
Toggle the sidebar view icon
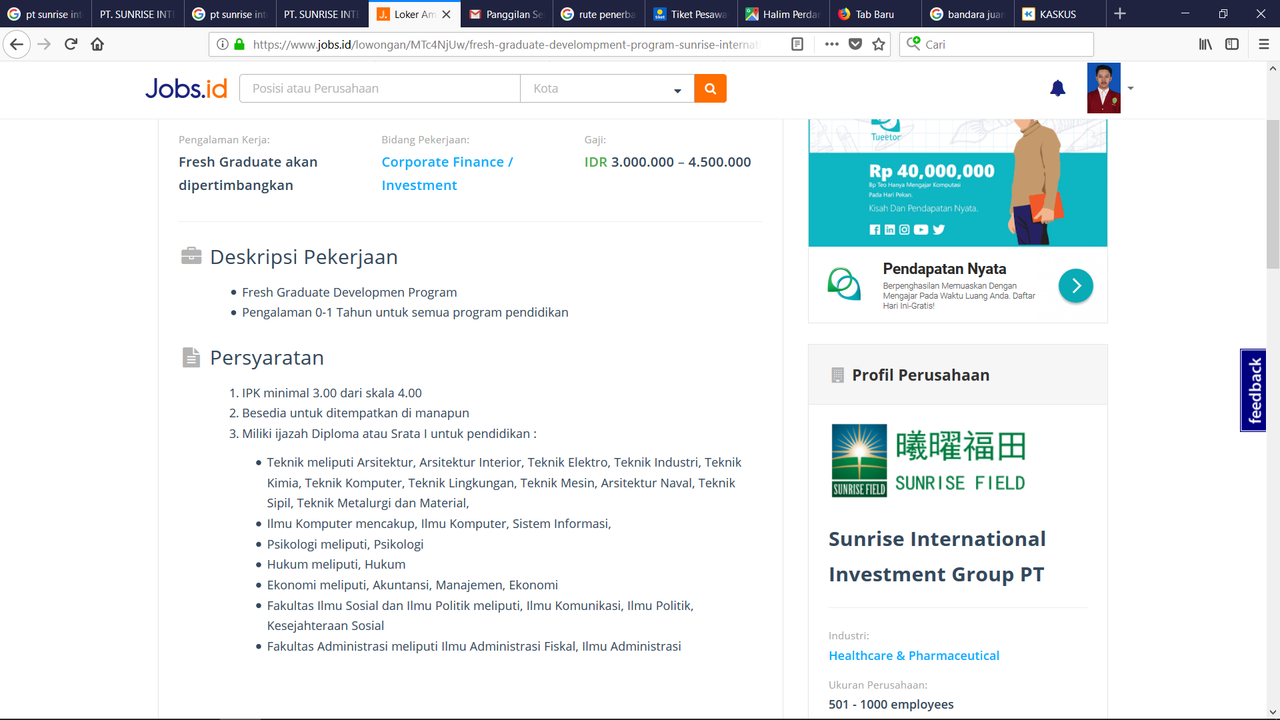coord(1232,44)
